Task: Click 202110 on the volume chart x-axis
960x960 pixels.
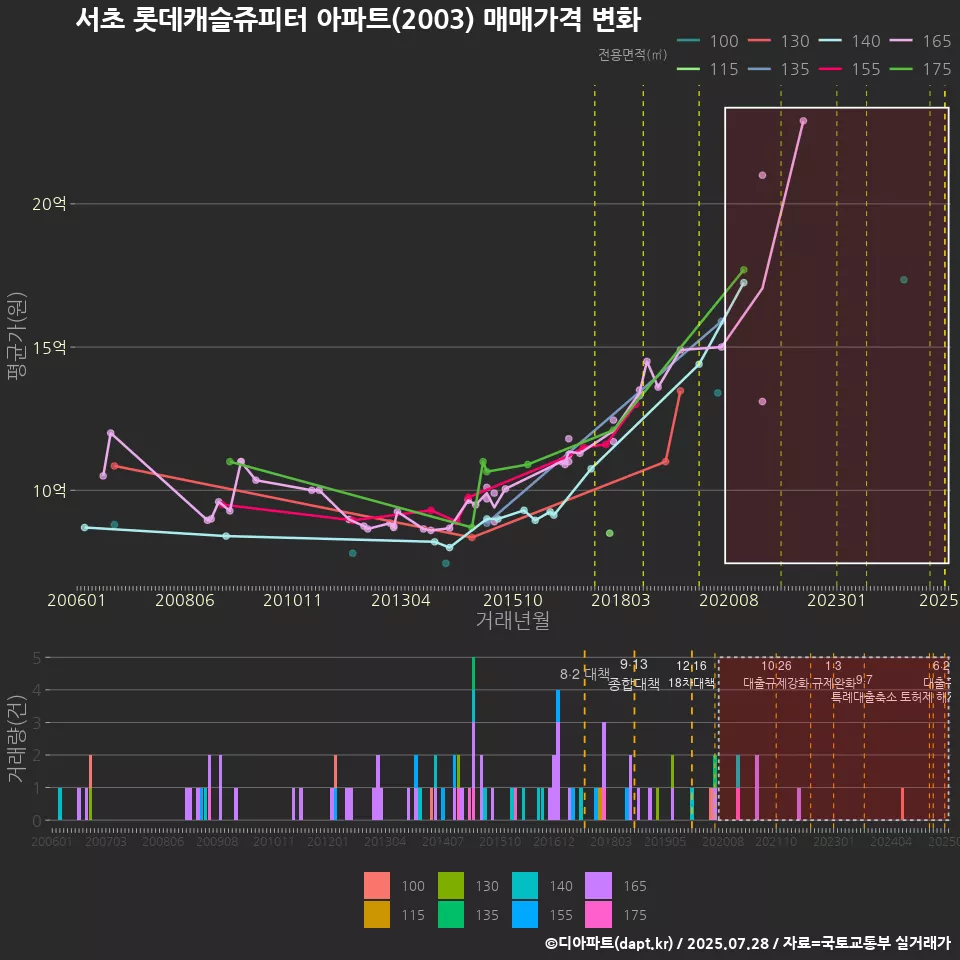Action: pos(776,841)
